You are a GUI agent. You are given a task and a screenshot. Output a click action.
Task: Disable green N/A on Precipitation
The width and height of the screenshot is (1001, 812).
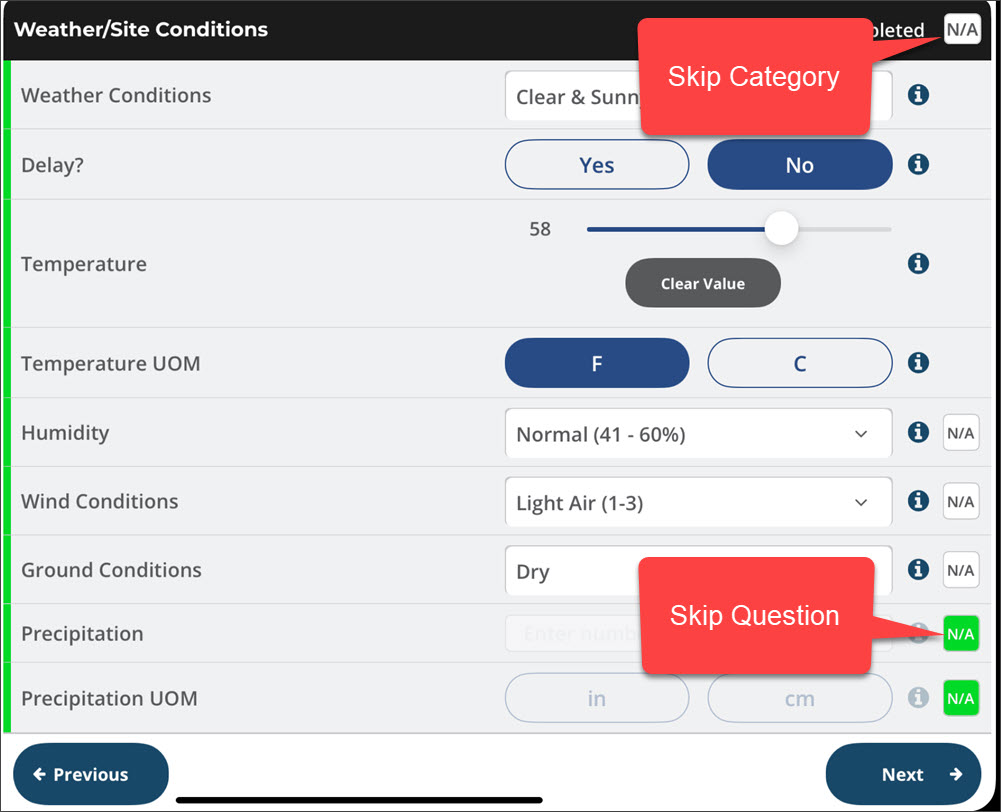tap(961, 634)
